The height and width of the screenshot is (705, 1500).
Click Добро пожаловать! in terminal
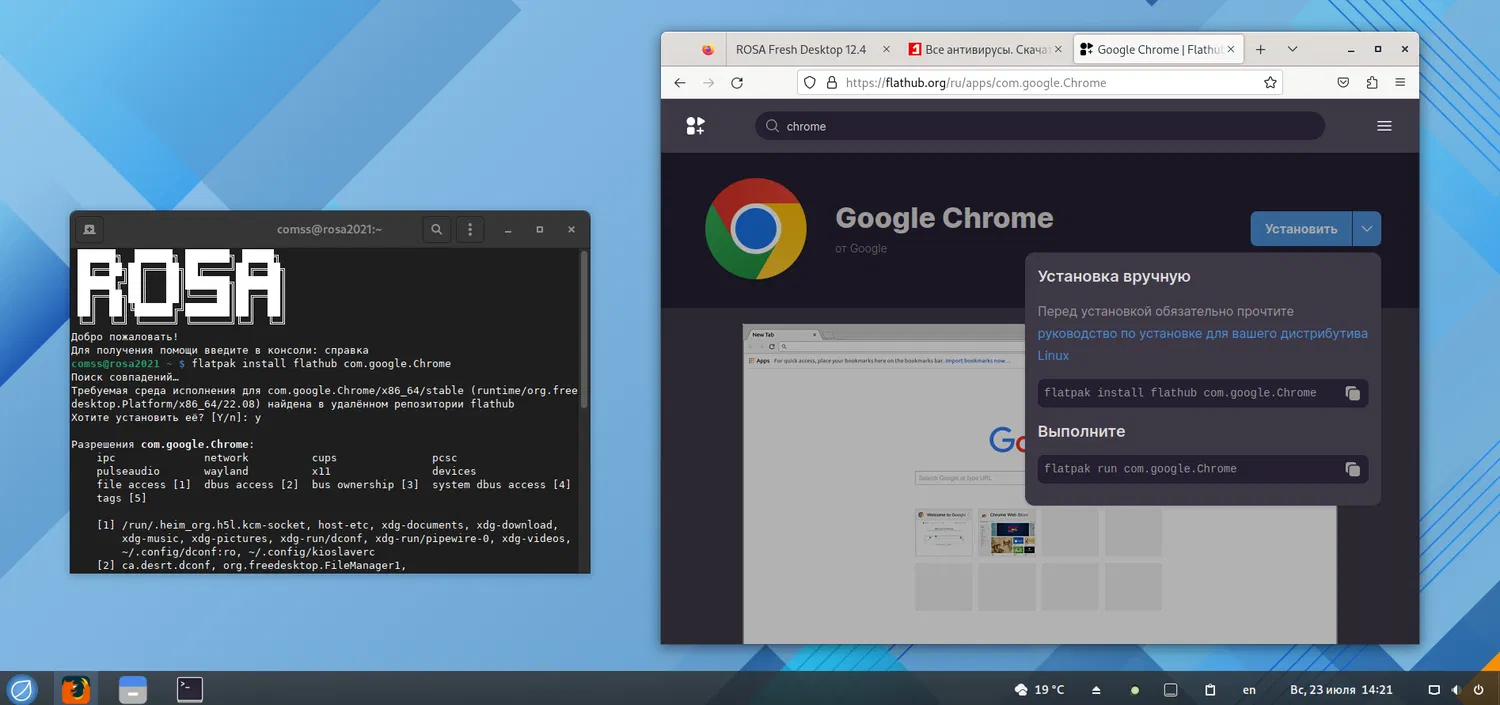[x=124, y=337]
